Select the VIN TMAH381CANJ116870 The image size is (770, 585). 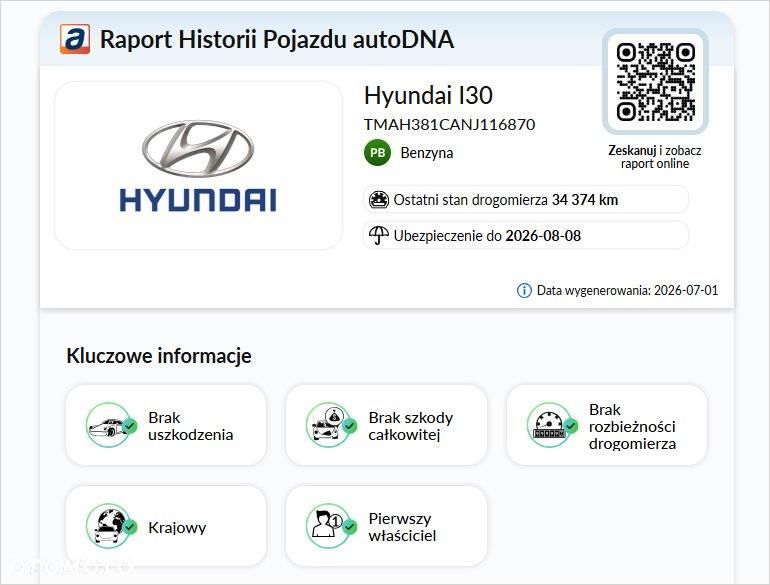(449, 124)
